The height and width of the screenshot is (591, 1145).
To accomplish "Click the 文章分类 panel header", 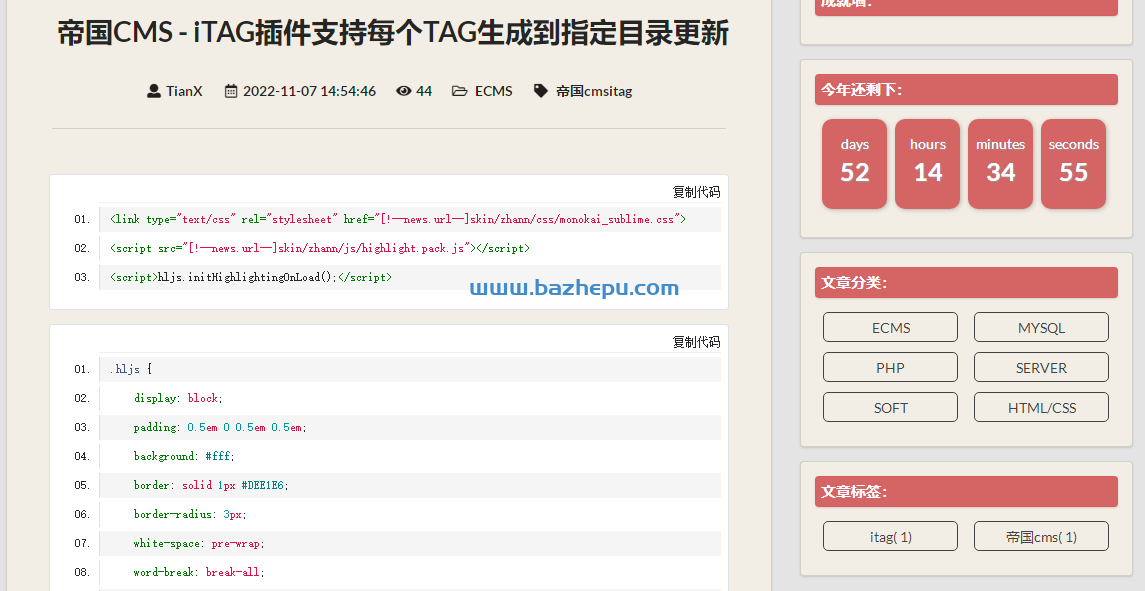I will point(966,282).
